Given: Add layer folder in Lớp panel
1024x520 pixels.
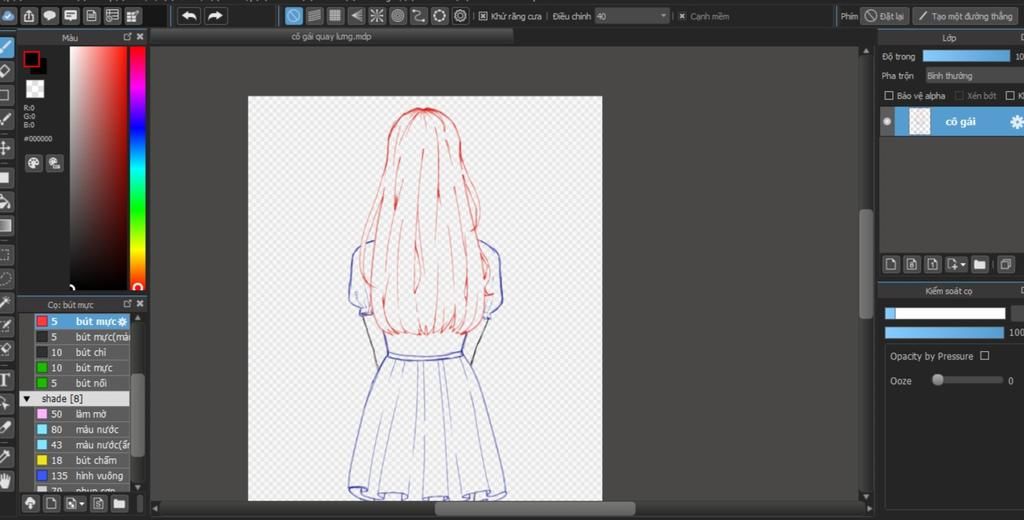Looking at the screenshot, I should [979, 264].
